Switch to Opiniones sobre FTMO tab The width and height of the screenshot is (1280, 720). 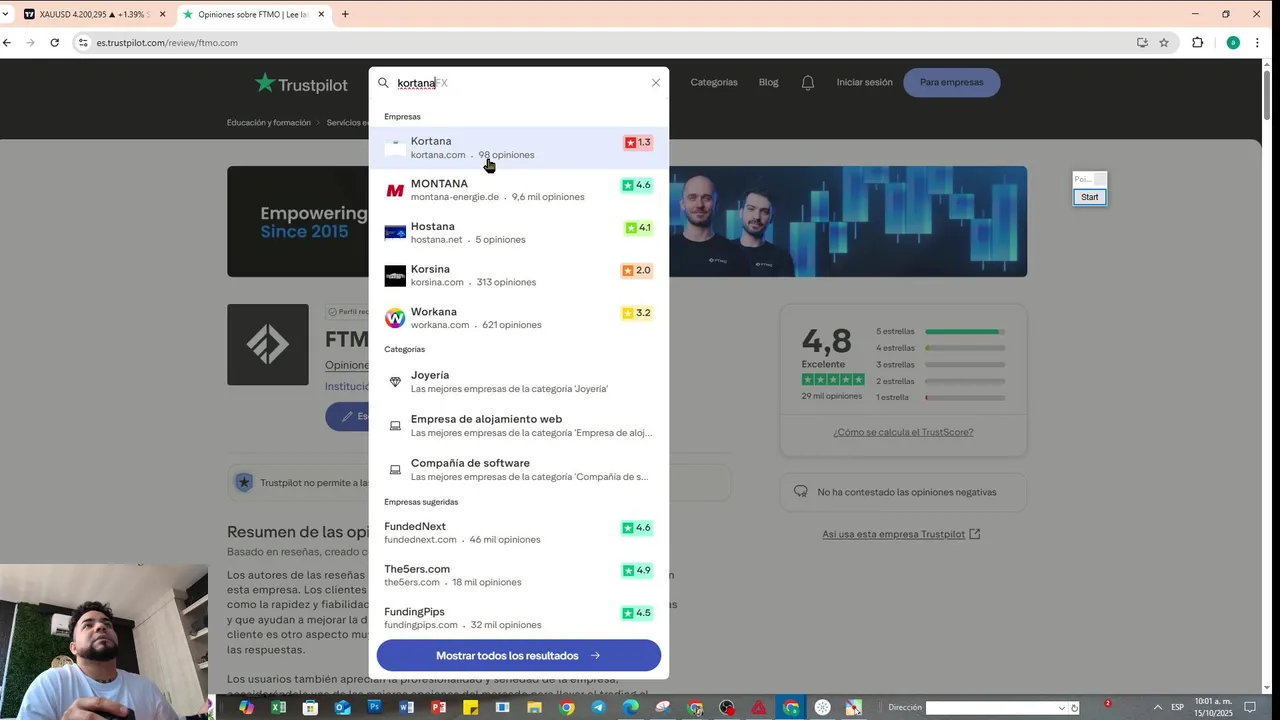coord(253,14)
